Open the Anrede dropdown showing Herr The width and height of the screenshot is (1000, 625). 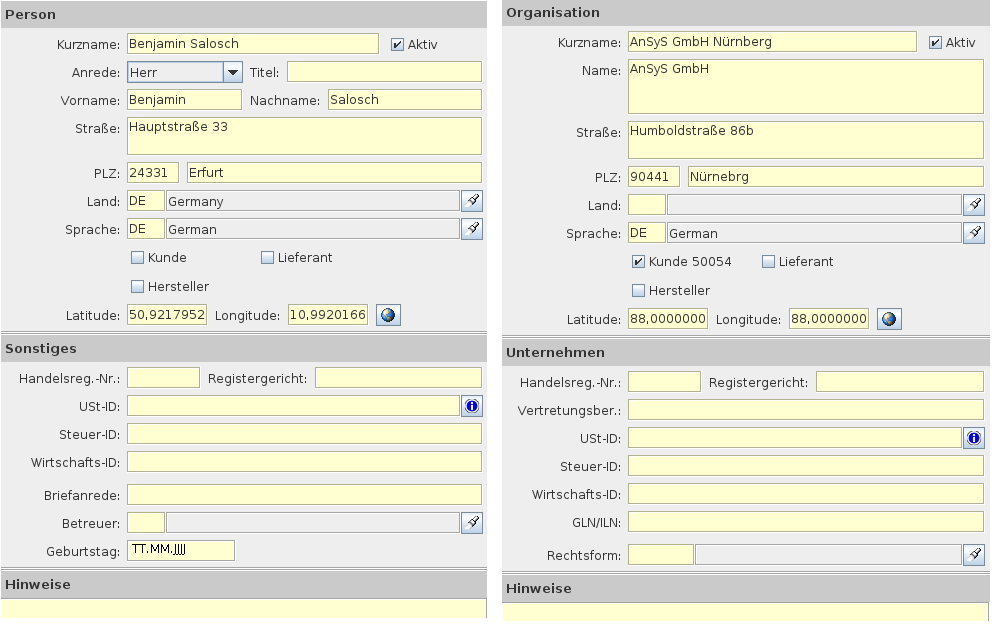232,72
